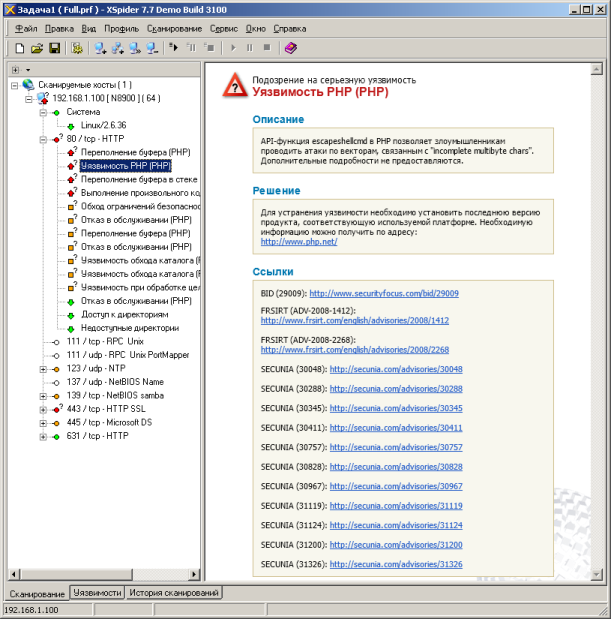Click the red warning triangle icon in report
This screenshot has width=611, height=619.
coord(235,85)
